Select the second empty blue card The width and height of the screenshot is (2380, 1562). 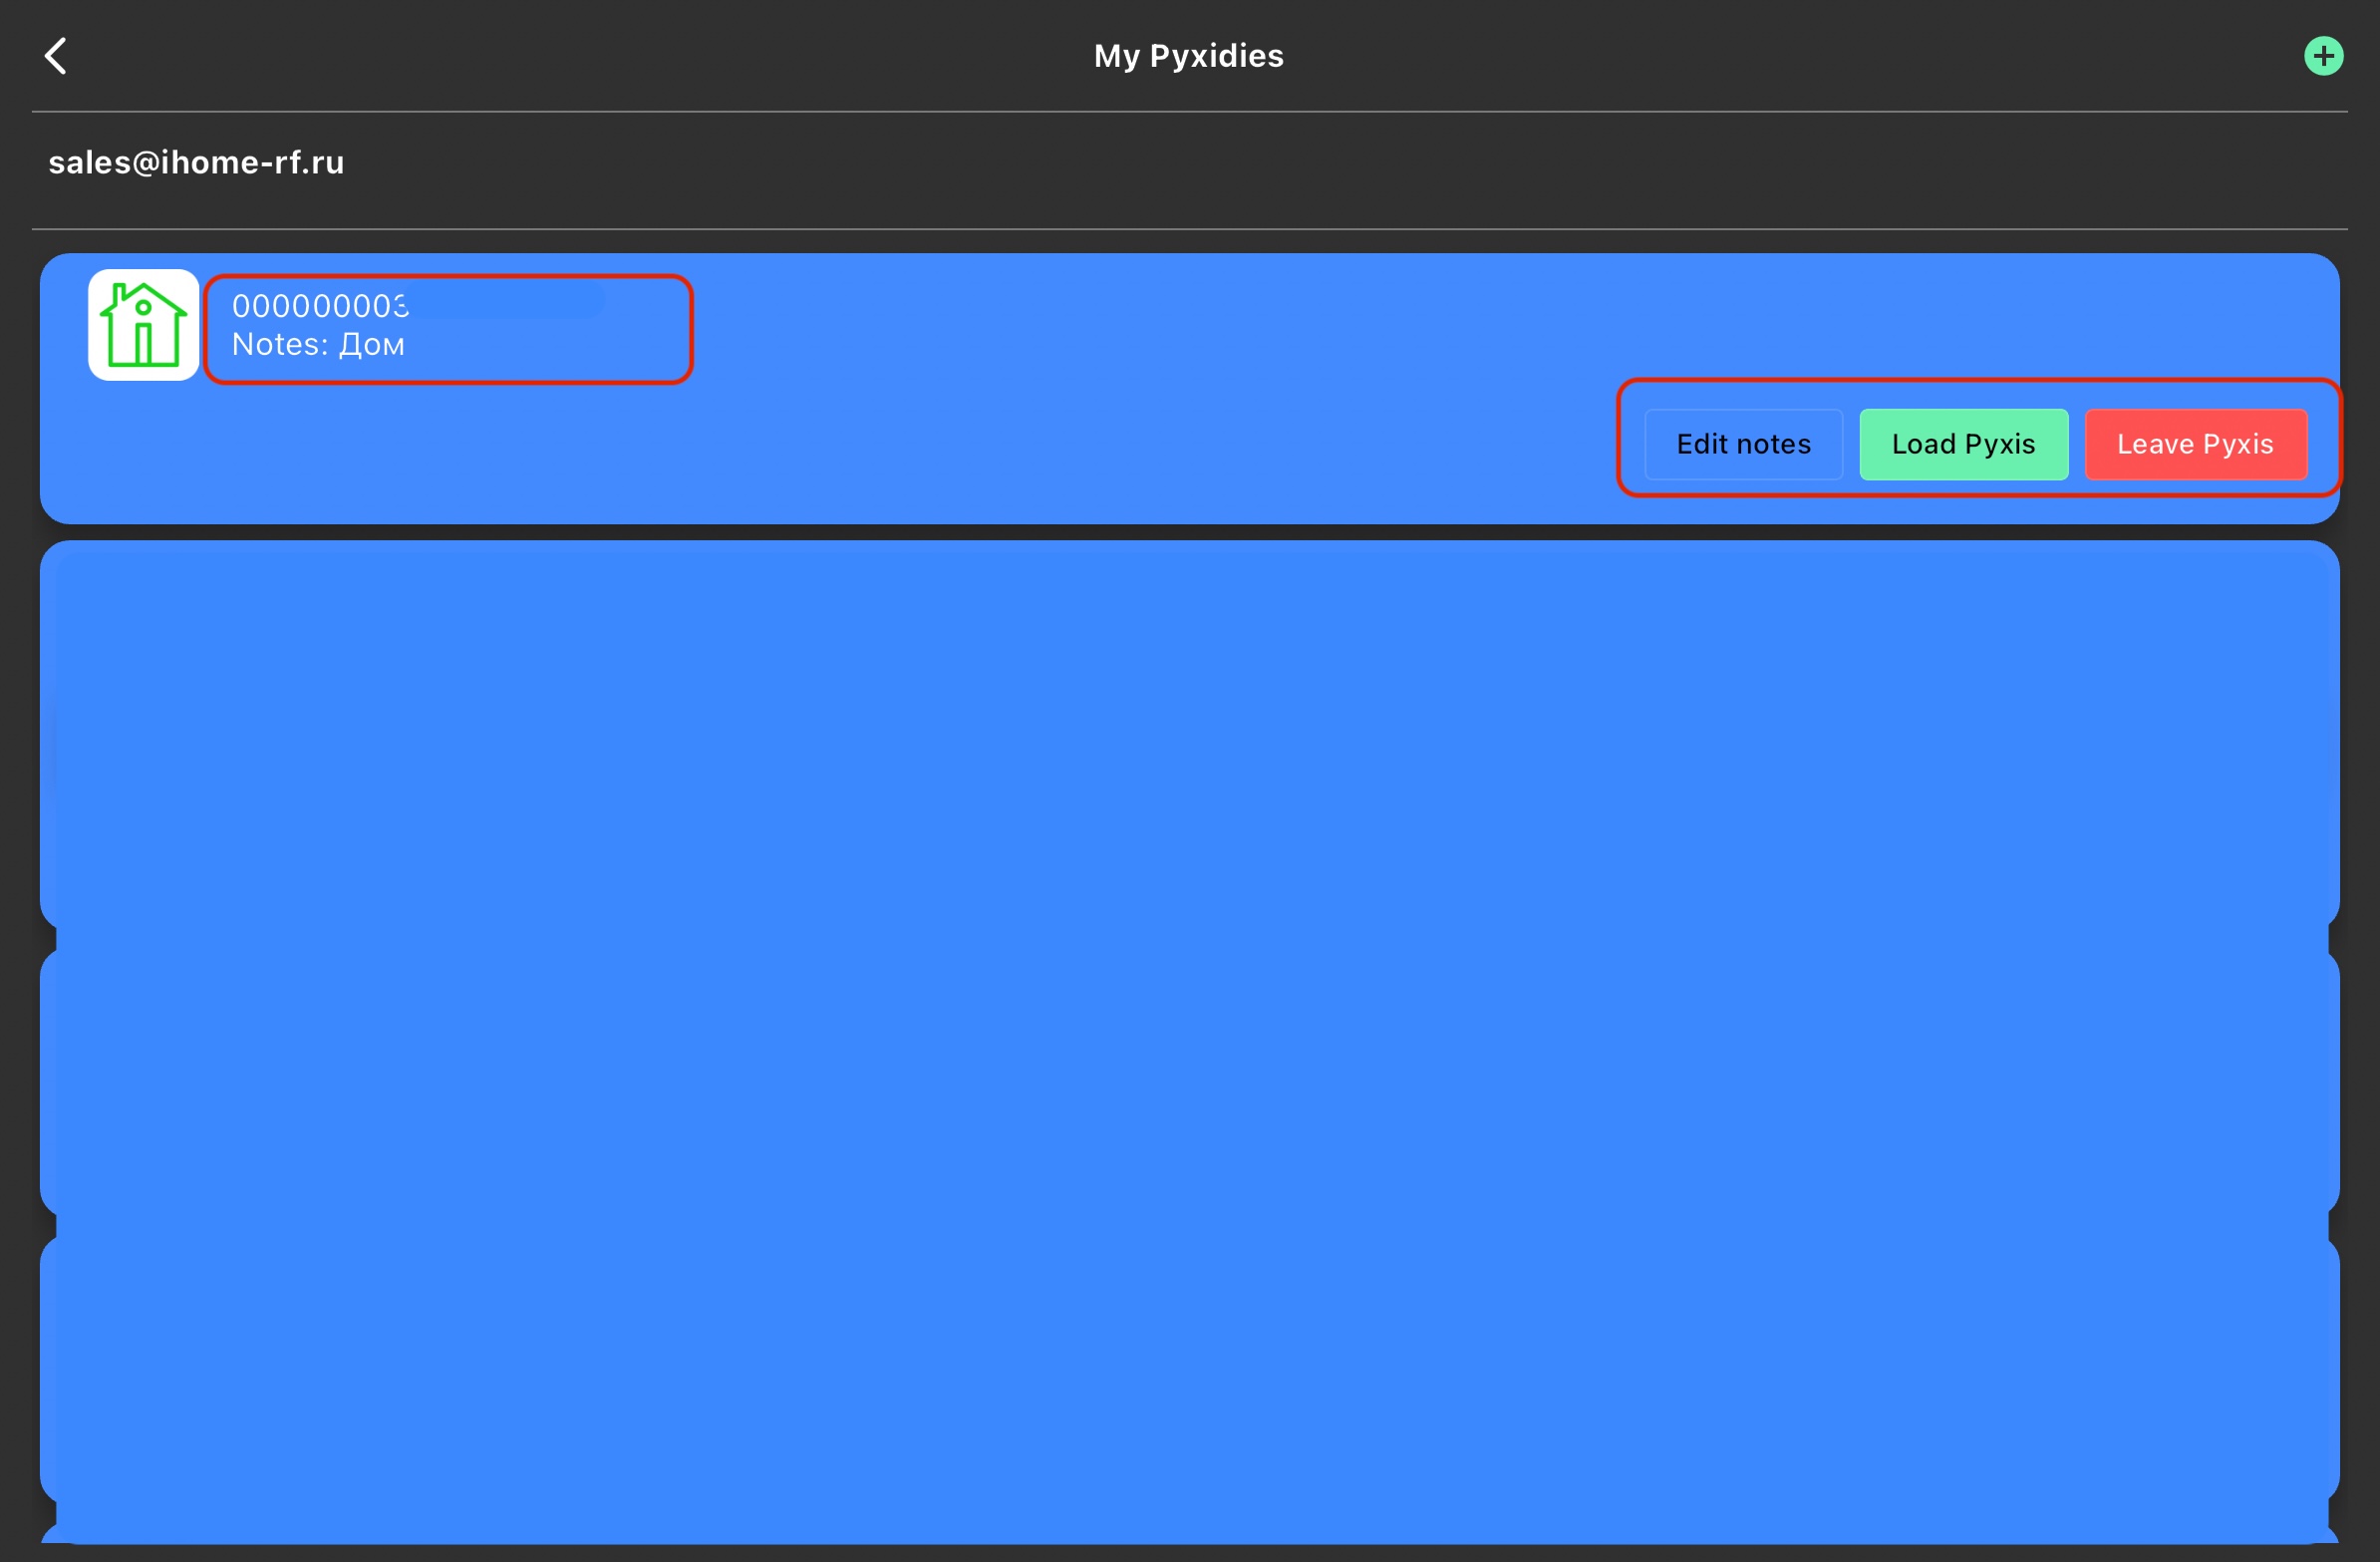1188,1080
